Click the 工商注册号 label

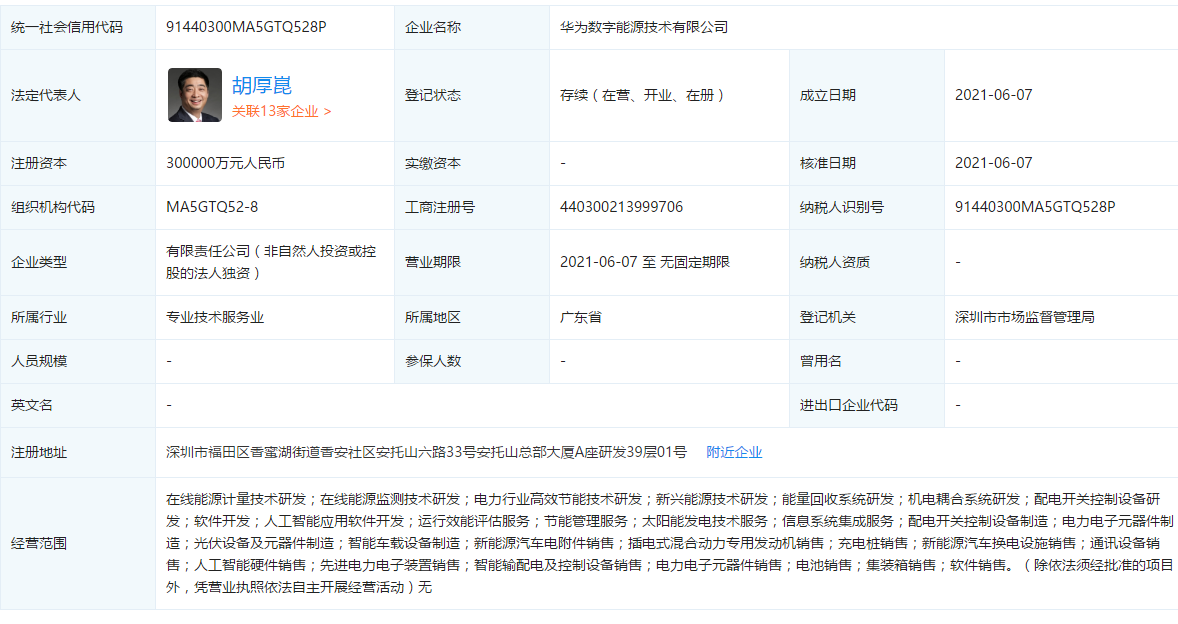pyautogui.click(x=440, y=207)
